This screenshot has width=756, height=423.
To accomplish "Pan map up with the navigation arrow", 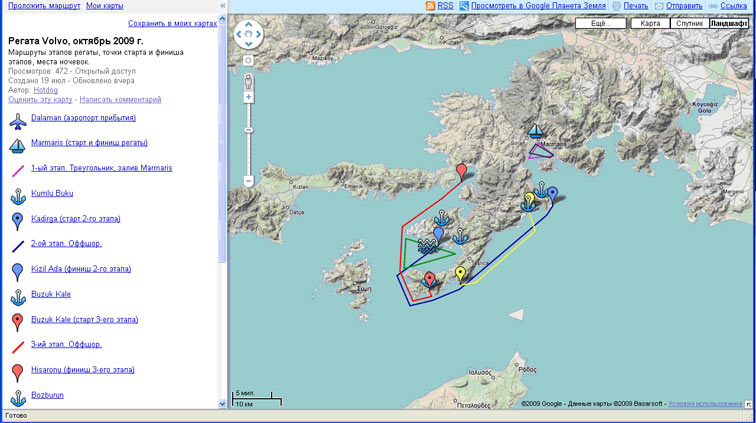I will coord(248,24).
